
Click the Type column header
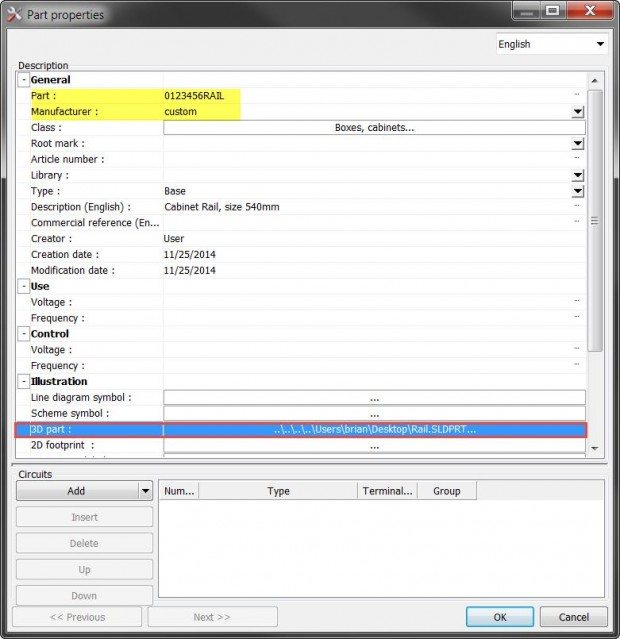[x=278, y=491]
